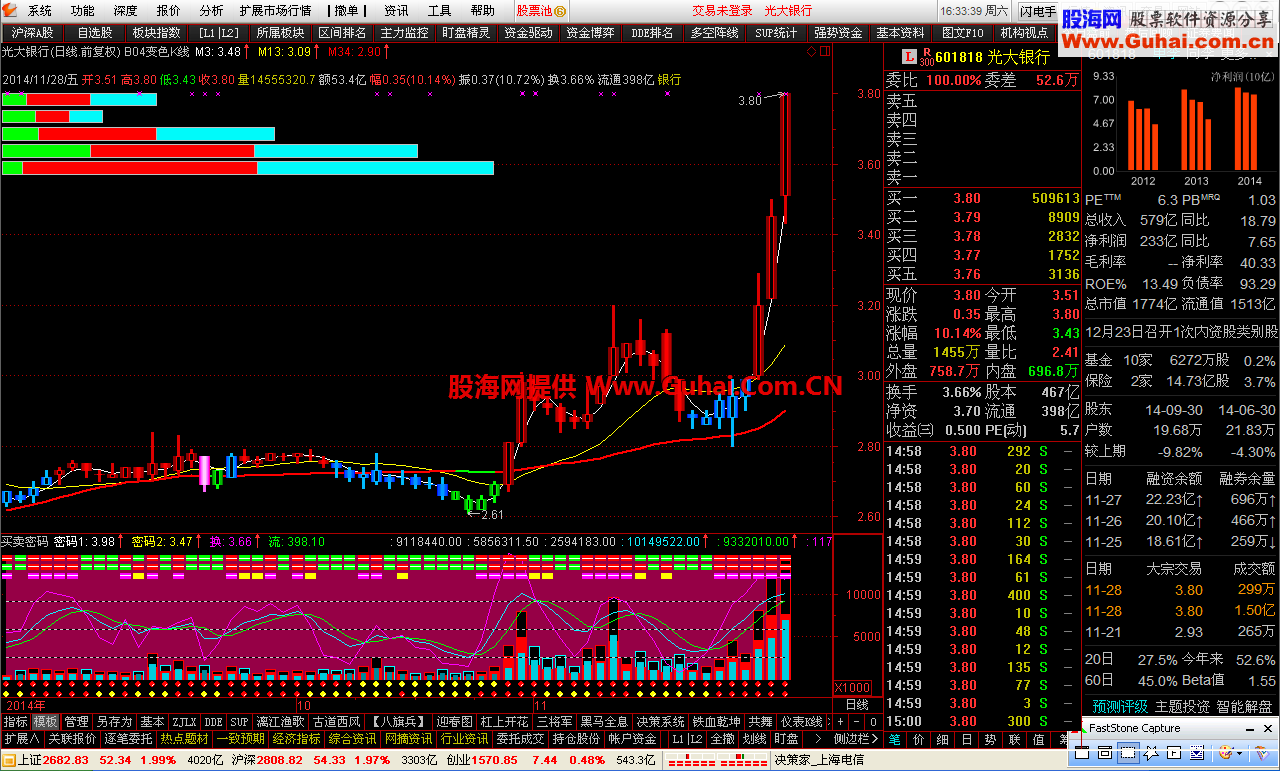Screen dimensions: 1280x771
Task: Click the 决策家_上海电信 server status
Action: click(x=818, y=760)
